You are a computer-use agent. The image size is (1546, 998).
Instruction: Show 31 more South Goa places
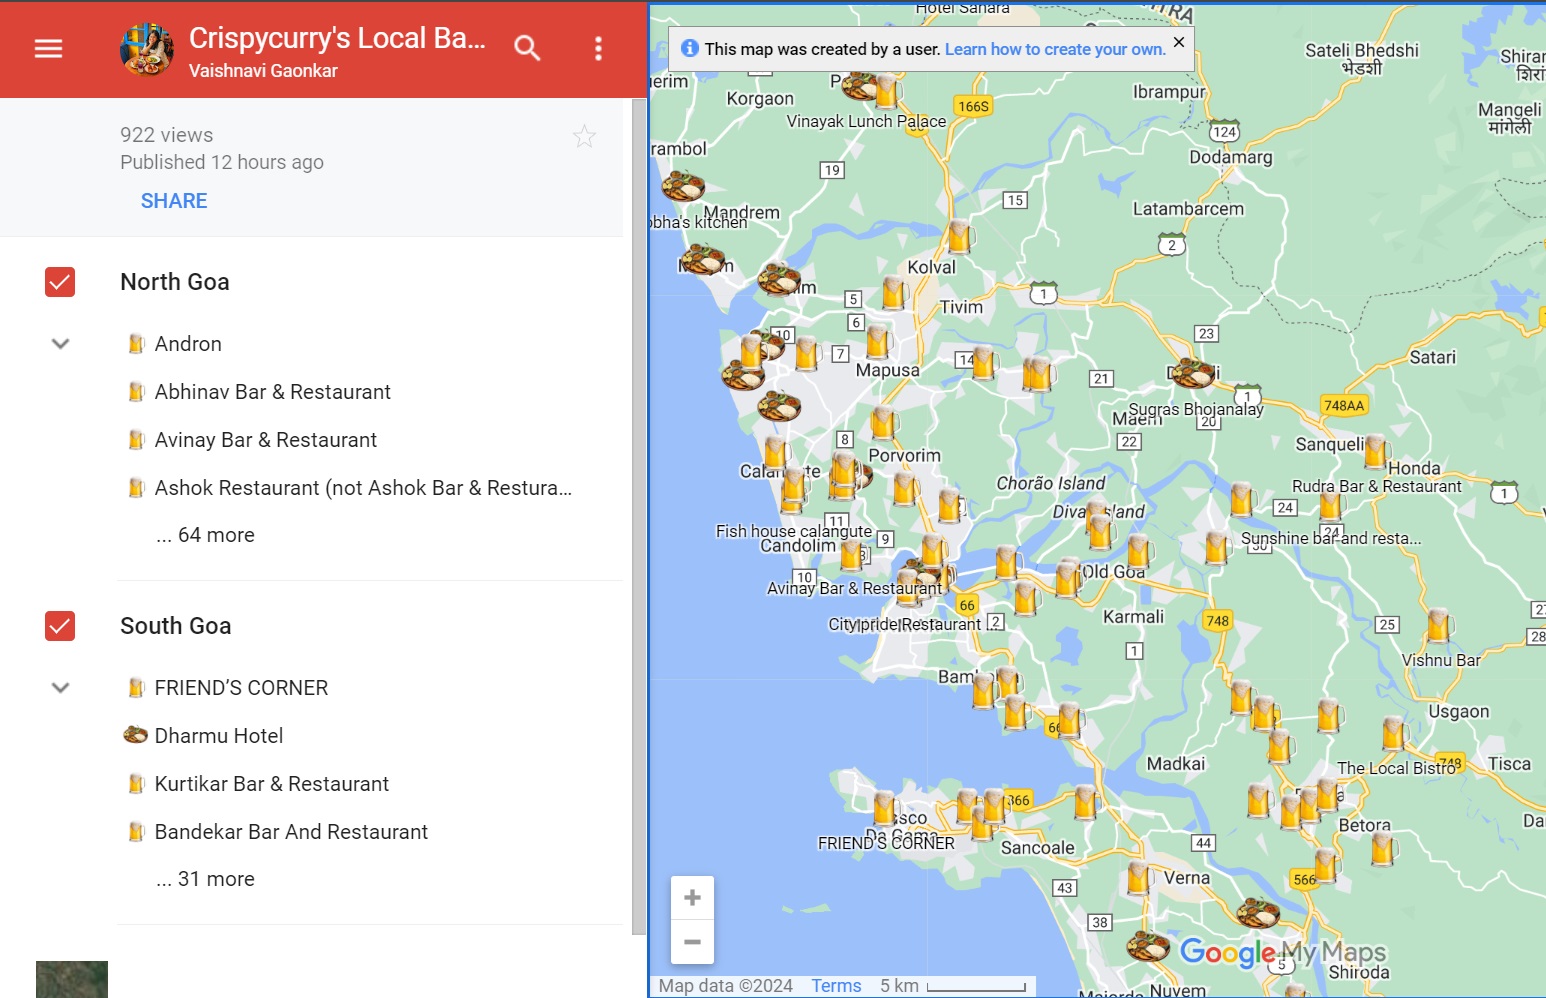205,879
